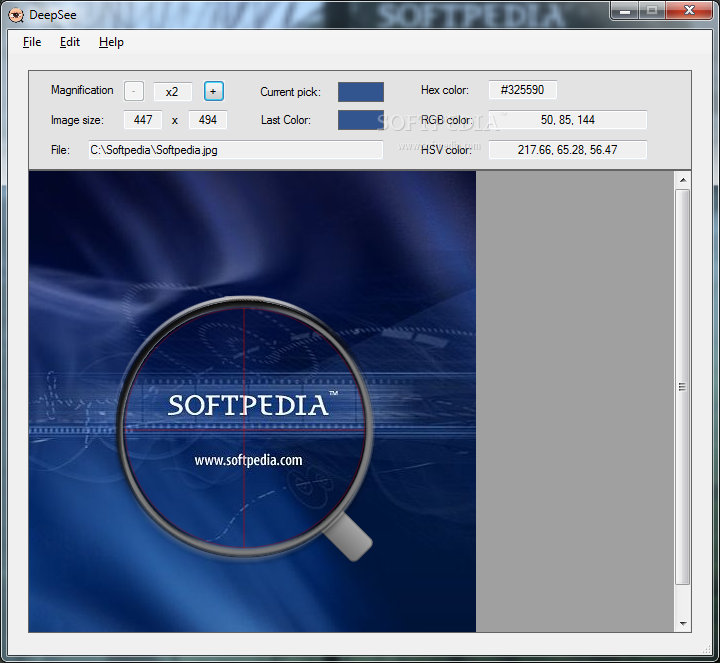Click the Magnification label
This screenshot has width=720, height=663.
pos(82,90)
